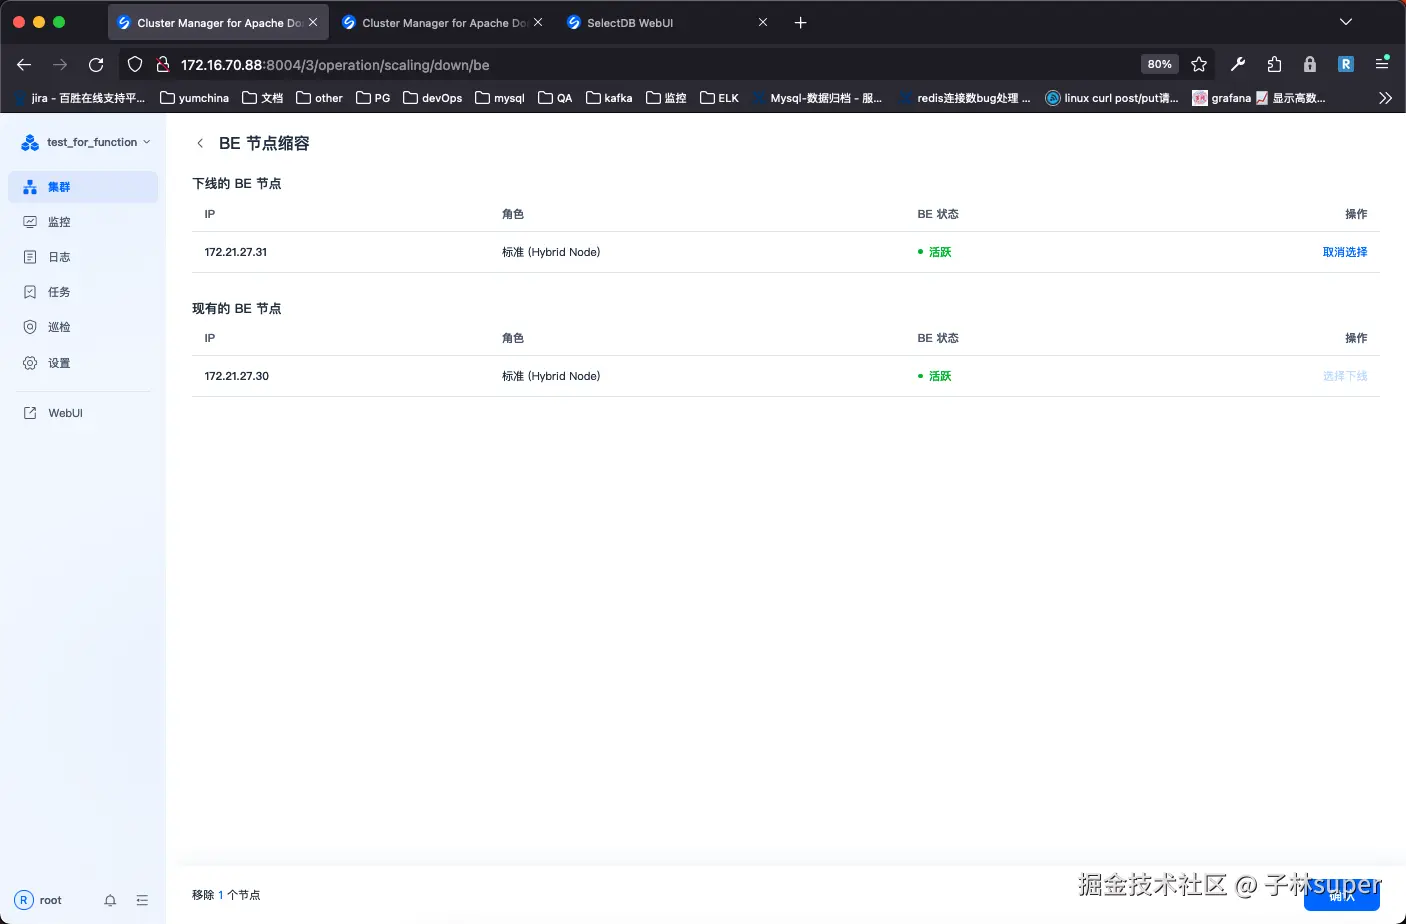
Task: Click the blue confirm button at bottom right
Action: click(x=1342, y=895)
